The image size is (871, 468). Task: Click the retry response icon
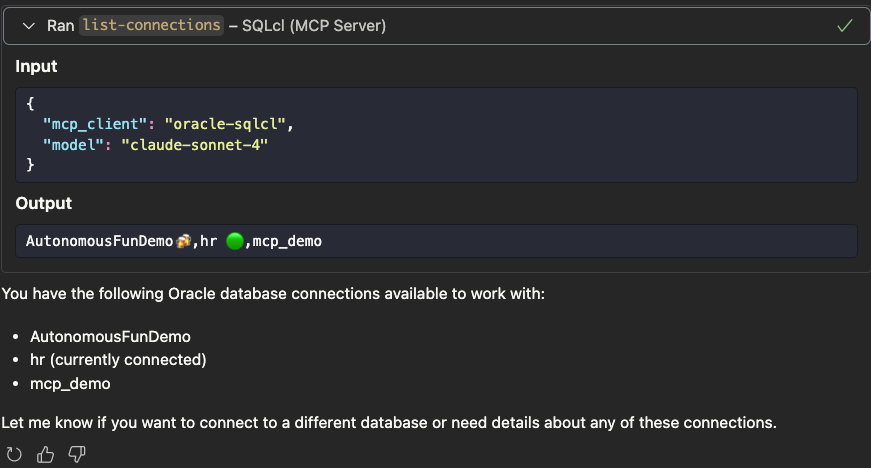[14, 455]
